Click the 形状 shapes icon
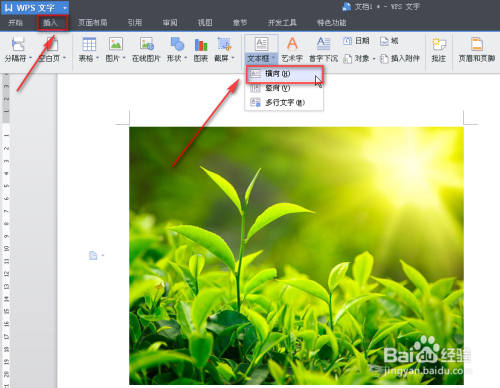 click(x=177, y=44)
